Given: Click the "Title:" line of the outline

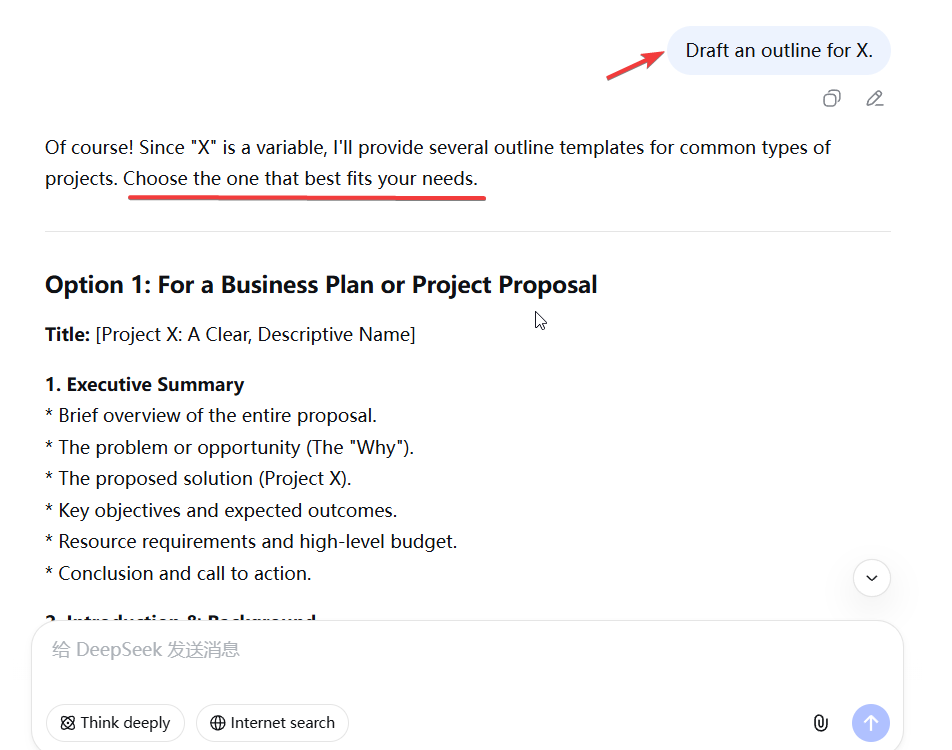Looking at the screenshot, I should click(230, 335).
